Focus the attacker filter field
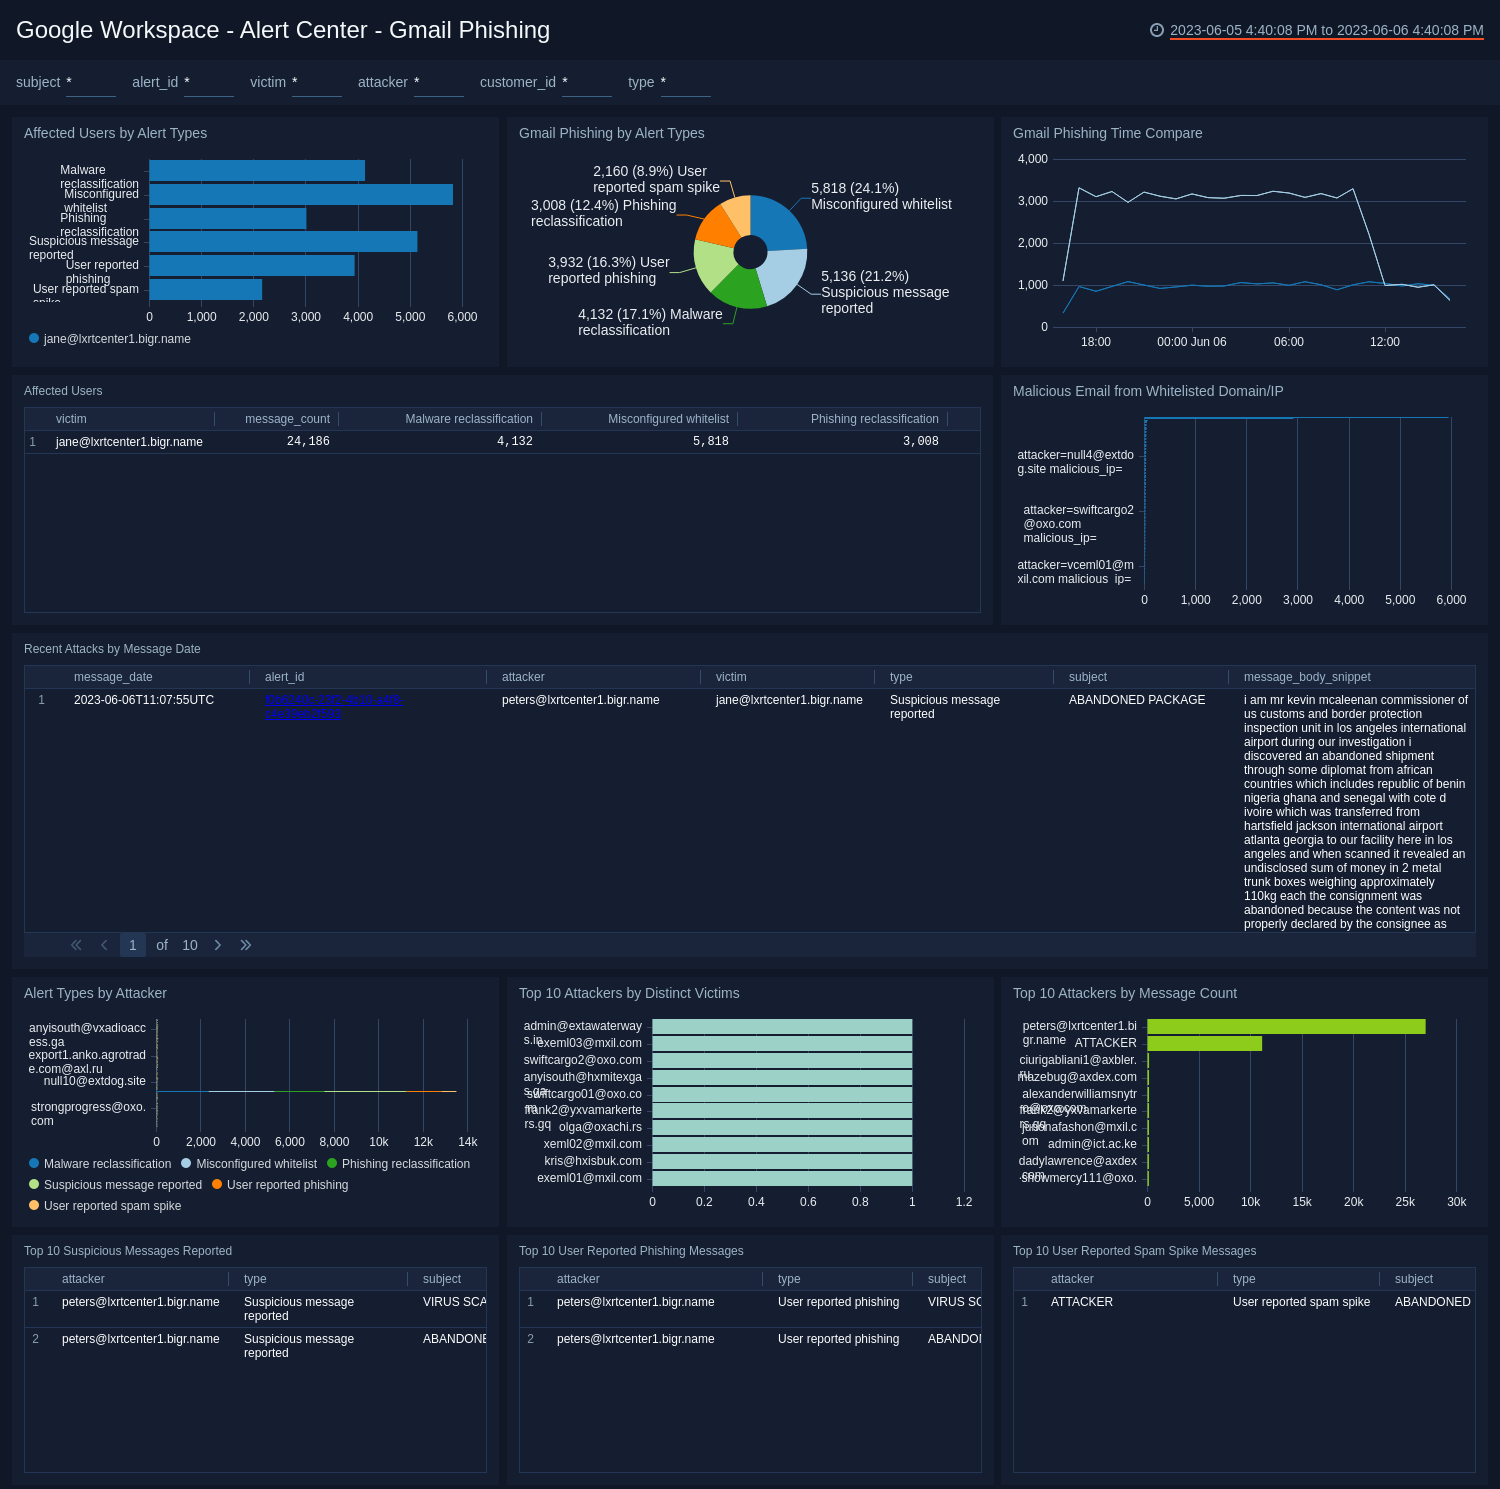Image resolution: width=1500 pixels, height=1489 pixels. (x=438, y=88)
